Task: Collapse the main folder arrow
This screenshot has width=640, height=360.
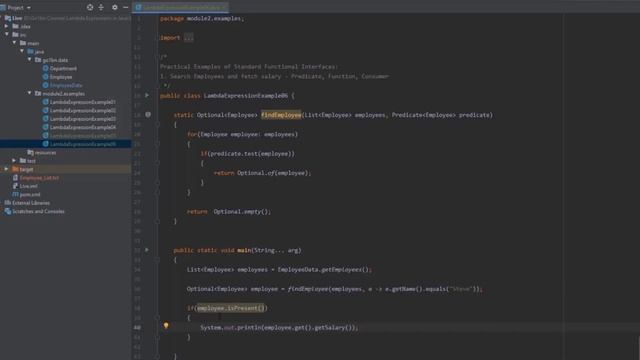Action: pyautogui.click(x=14, y=42)
